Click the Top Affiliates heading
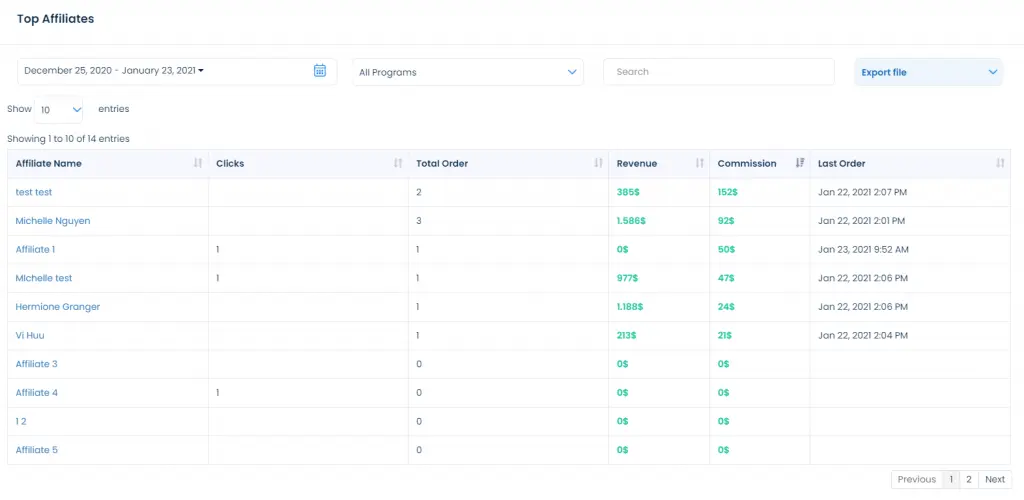1024x500 pixels. pos(56,19)
